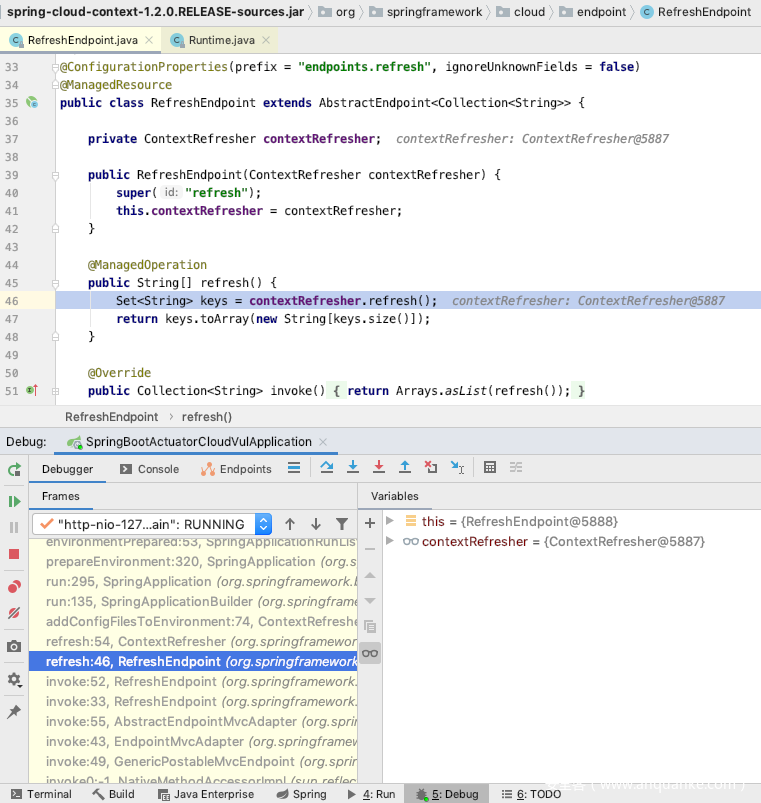This screenshot has width=761, height=803.
Task: Click override gutter icon on line 51
Action: click(32, 390)
